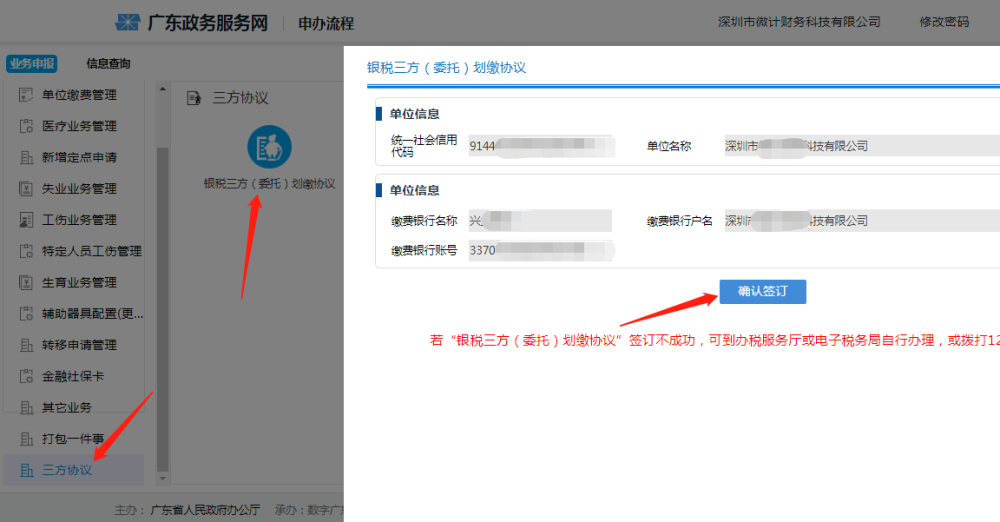Click sidebar scrollbar up arrow
Viewport: 1000px width, 522px height.
[163, 89]
